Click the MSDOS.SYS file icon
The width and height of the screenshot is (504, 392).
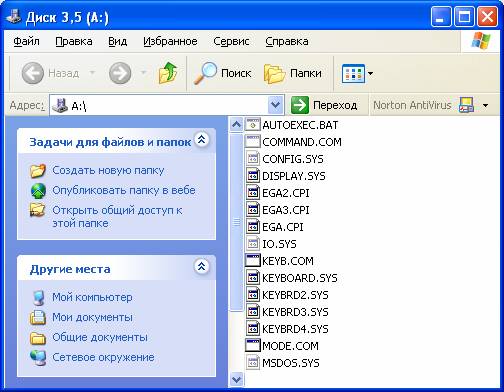[x=252, y=363]
